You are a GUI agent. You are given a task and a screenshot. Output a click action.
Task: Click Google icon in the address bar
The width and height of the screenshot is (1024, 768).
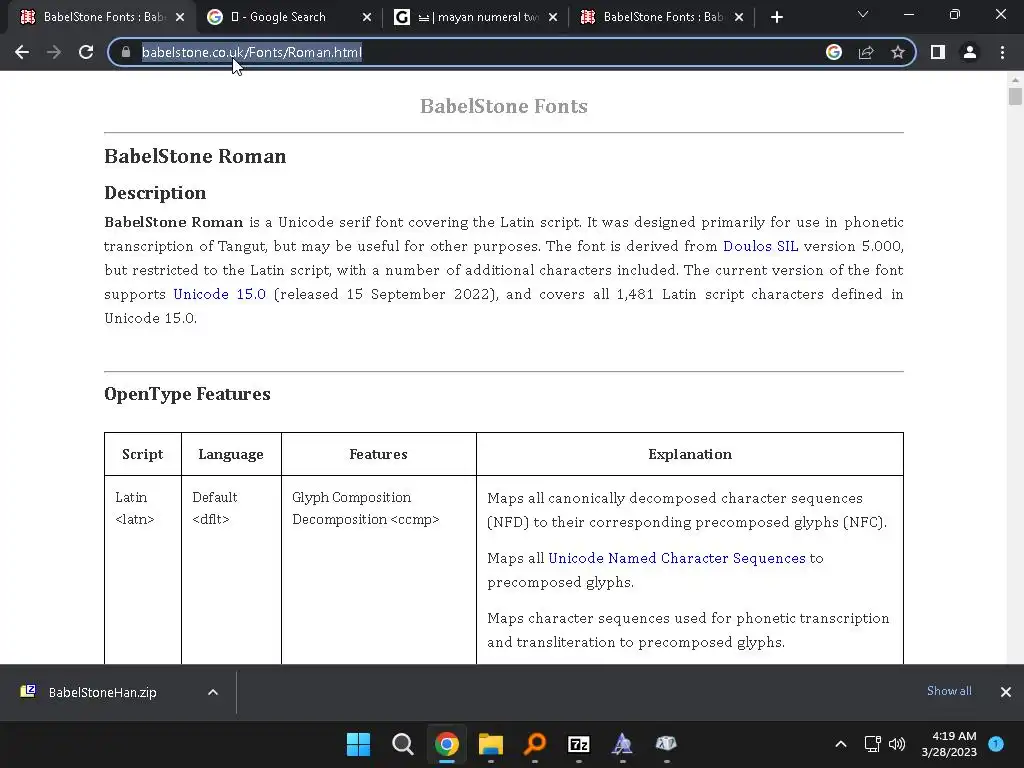coord(834,52)
